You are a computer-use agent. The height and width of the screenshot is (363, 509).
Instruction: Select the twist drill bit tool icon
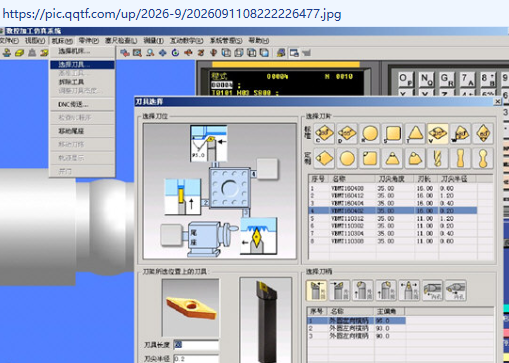[438, 158]
